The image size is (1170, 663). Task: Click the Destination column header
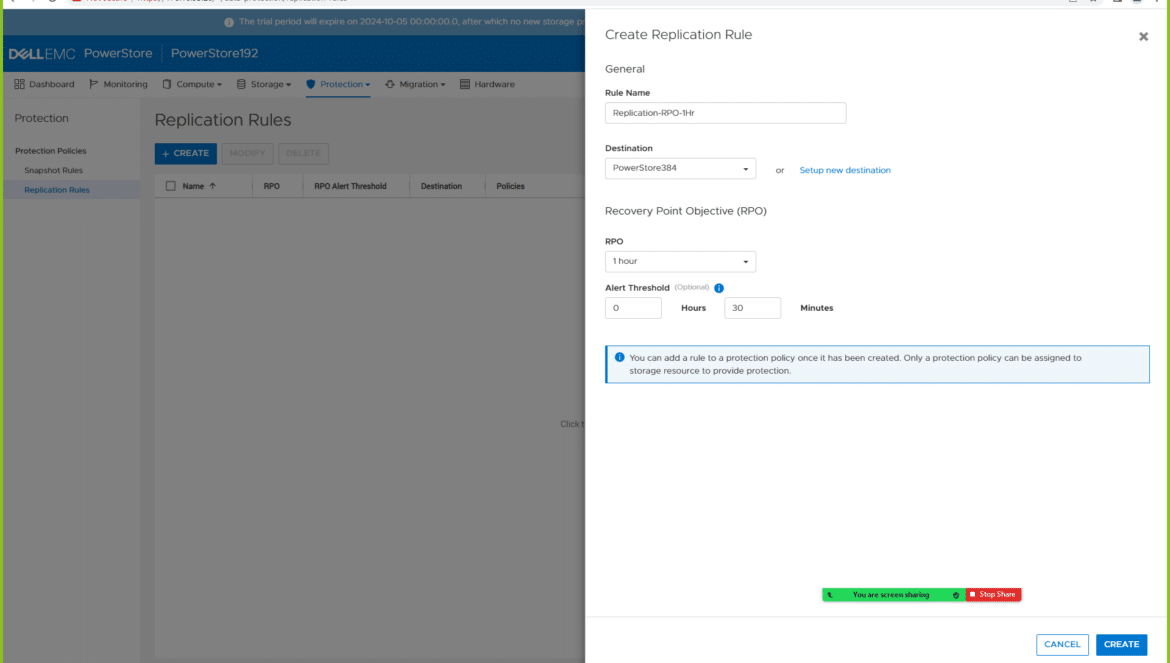(441, 186)
